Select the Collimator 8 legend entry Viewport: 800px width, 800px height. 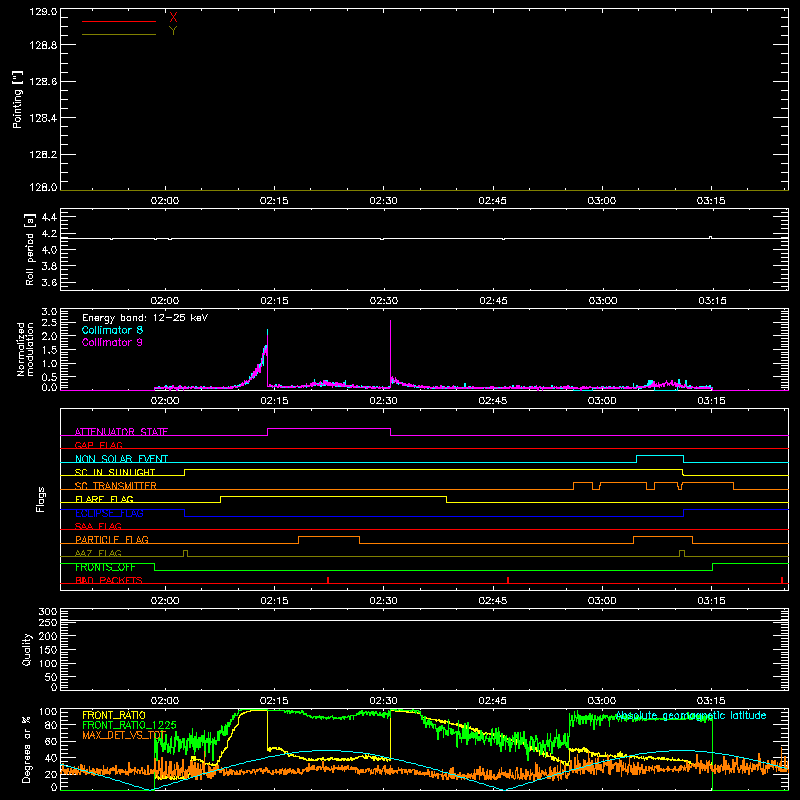(112, 330)
